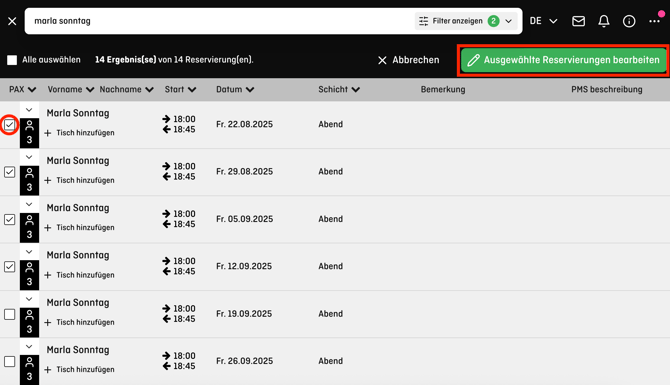Sort by the Nachname column
670x385 pixels.
point(126,89)
